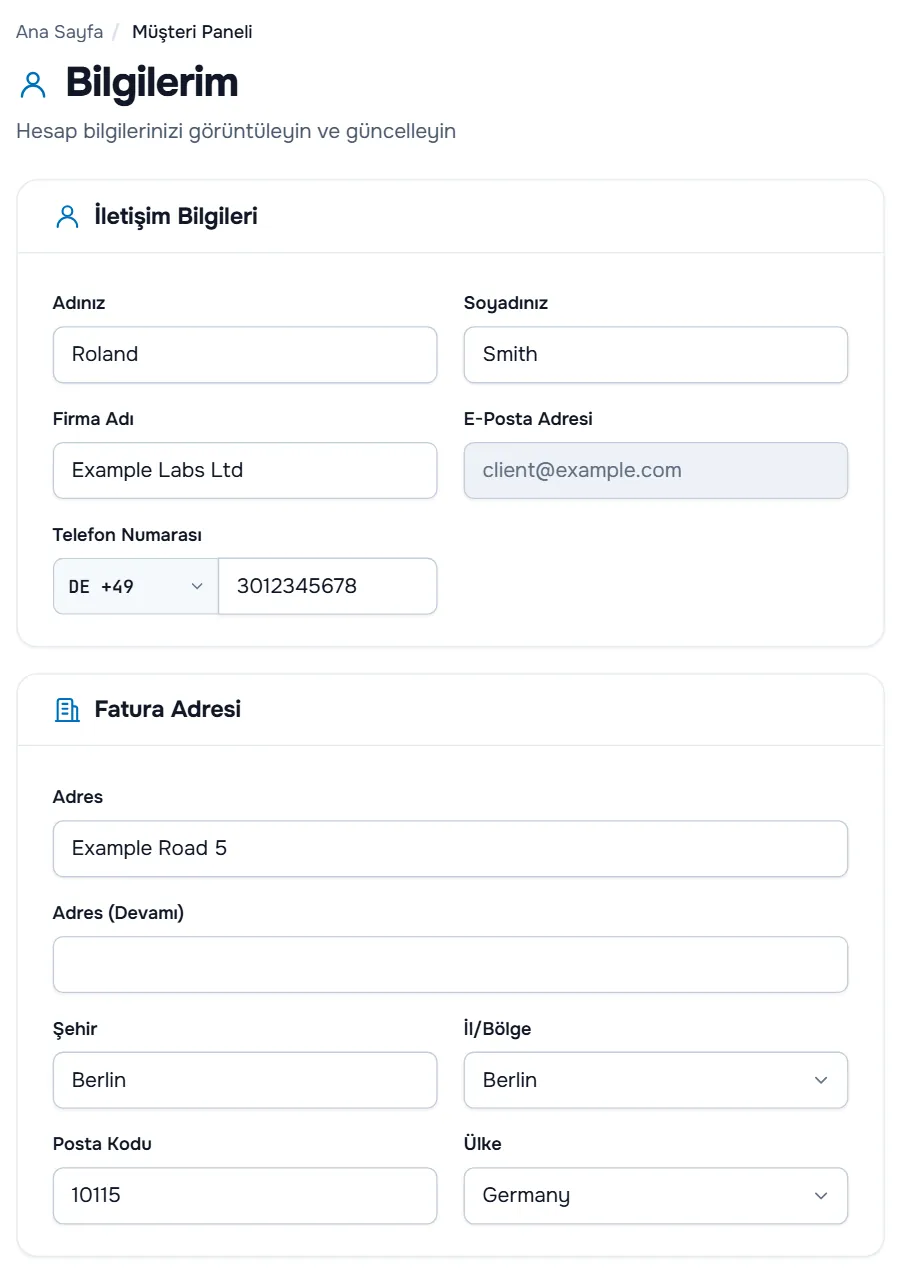This screenshot has width=901, height=1273.
Task: Click the user icon beside the Bilgilerim heading
Action: click(34, 85)
